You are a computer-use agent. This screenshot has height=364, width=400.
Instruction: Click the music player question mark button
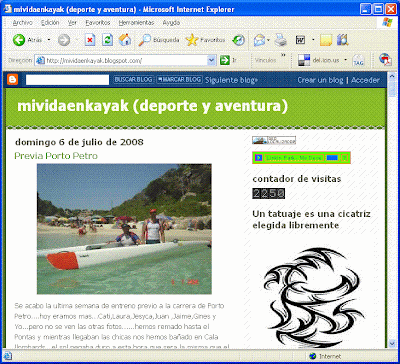pos(345,158)
